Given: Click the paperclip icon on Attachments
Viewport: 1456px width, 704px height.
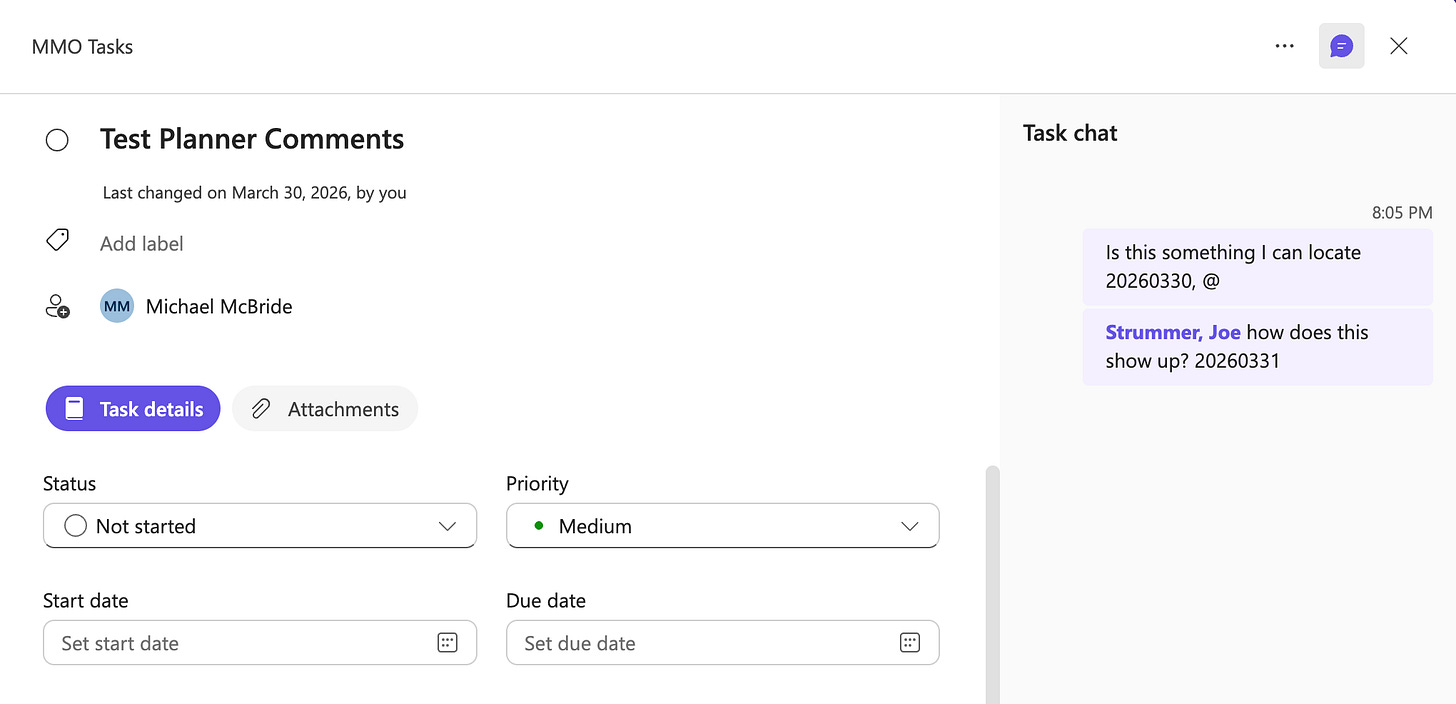Looking at the screenshot, I should point(261,409).
